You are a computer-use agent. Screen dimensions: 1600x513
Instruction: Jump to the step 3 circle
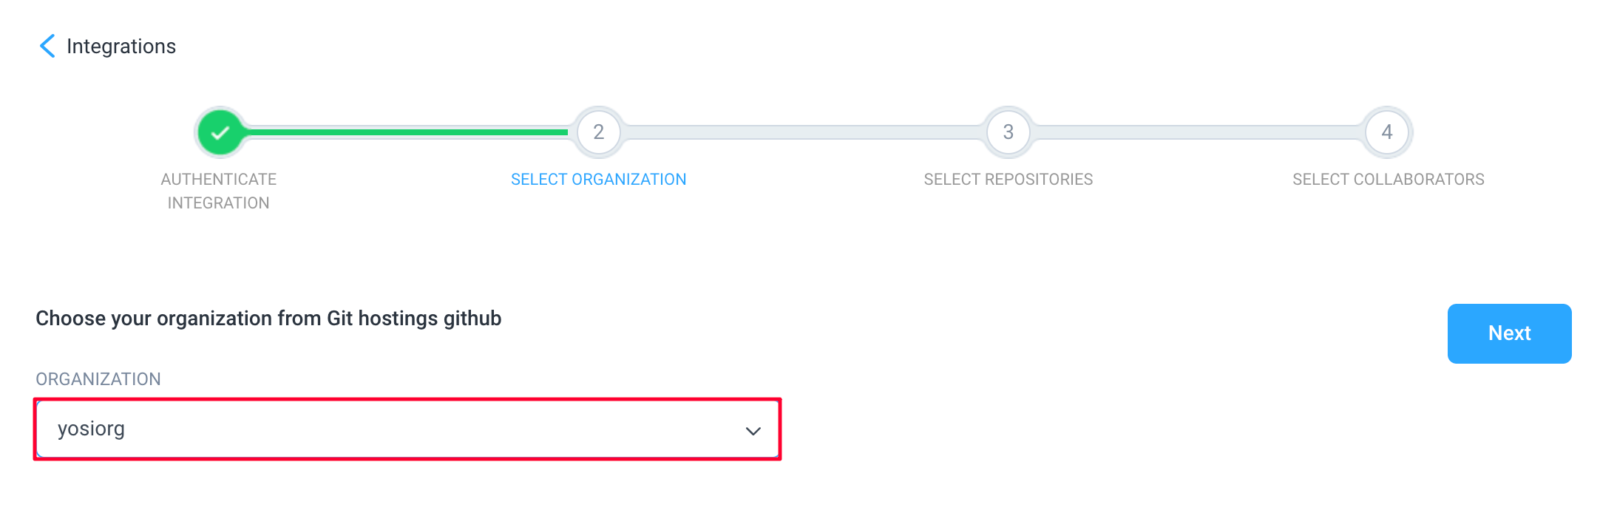[1008, 132]
